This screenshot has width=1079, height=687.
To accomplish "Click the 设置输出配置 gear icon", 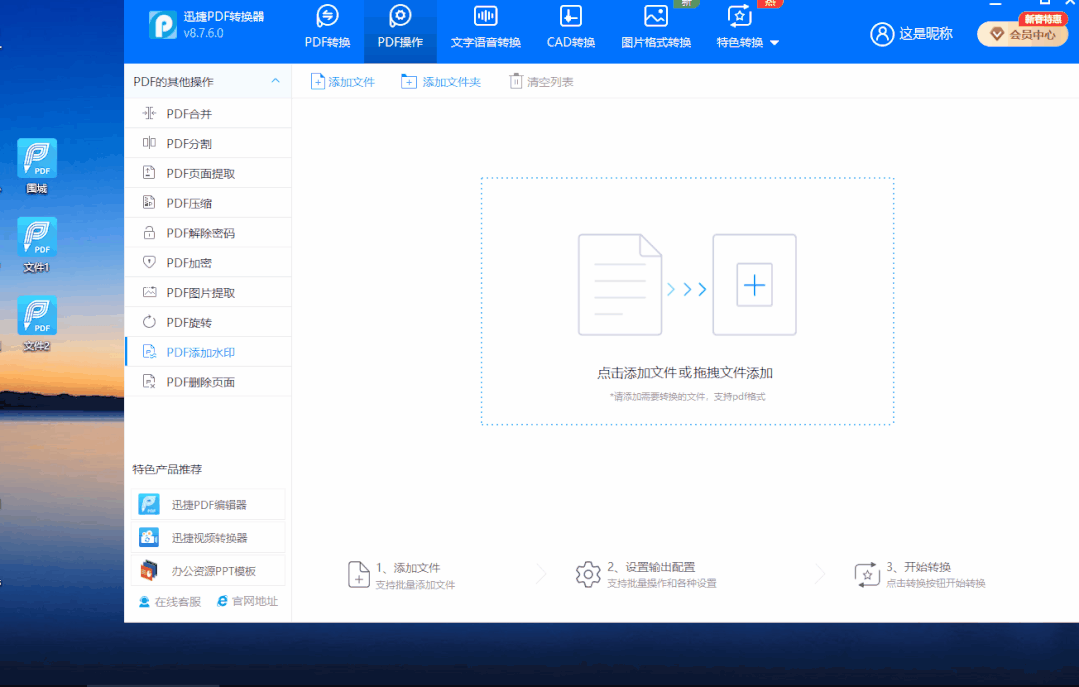I will click(588, 574).
